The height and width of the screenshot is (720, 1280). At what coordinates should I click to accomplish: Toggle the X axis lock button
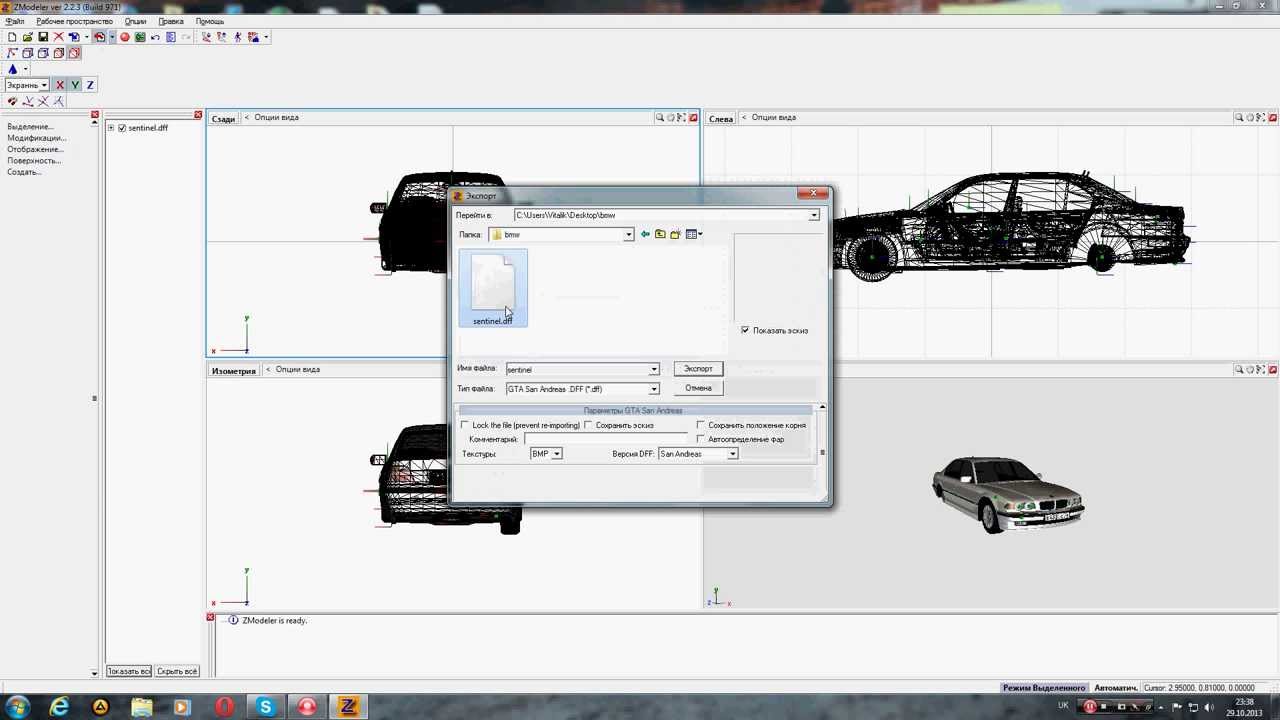(60, 85)
